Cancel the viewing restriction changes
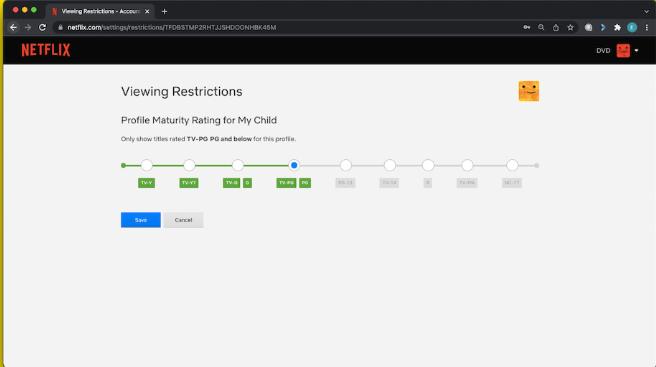Image resolution: width=656 pixels, height=367 pixels. click(183, 220)
